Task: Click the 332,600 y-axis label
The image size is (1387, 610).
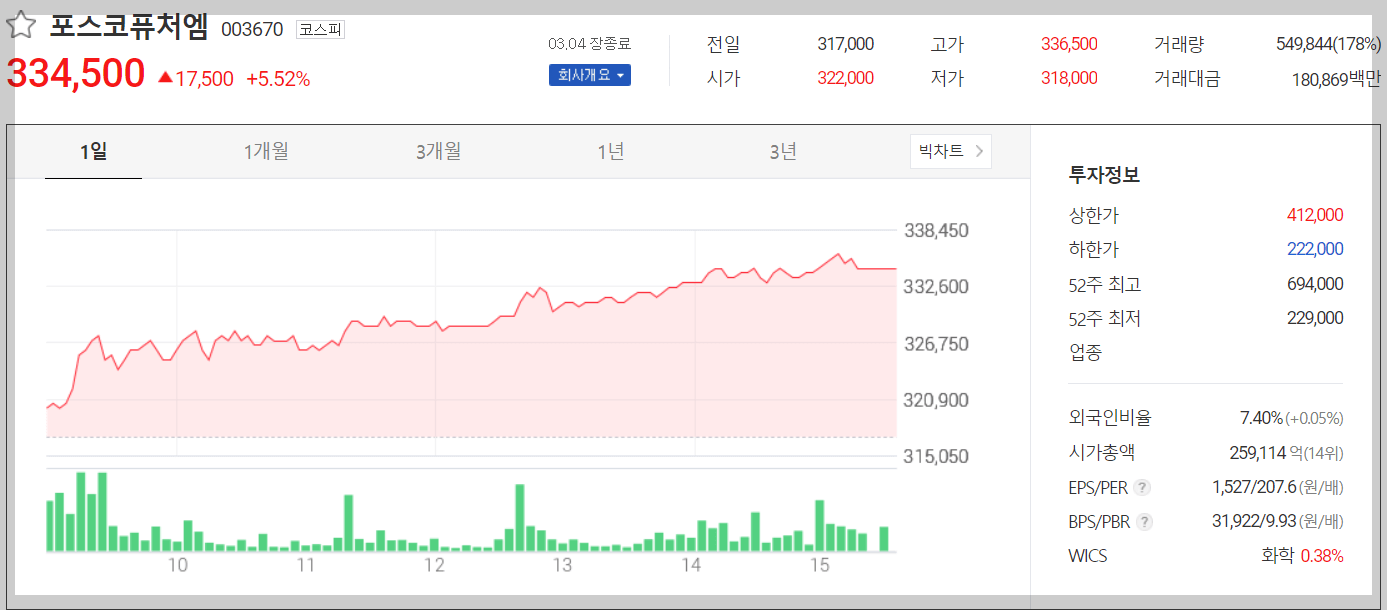Action: pos(936,287)
